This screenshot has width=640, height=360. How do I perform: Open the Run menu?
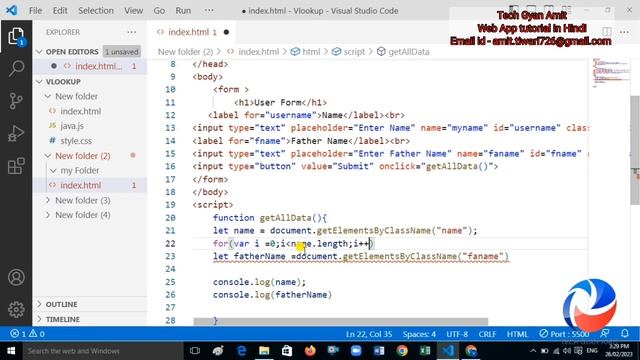pyautogui.click(x=183, y=11)
